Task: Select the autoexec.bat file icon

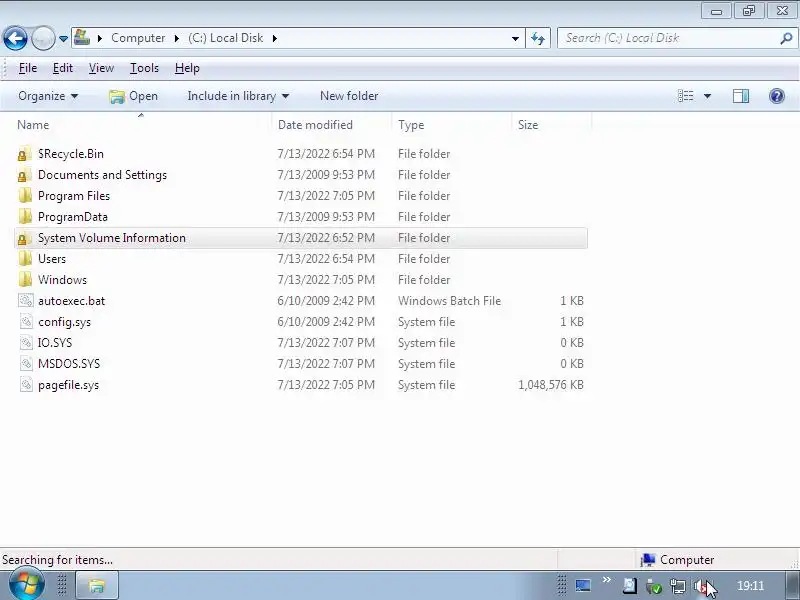Action: tap(26, 301)
